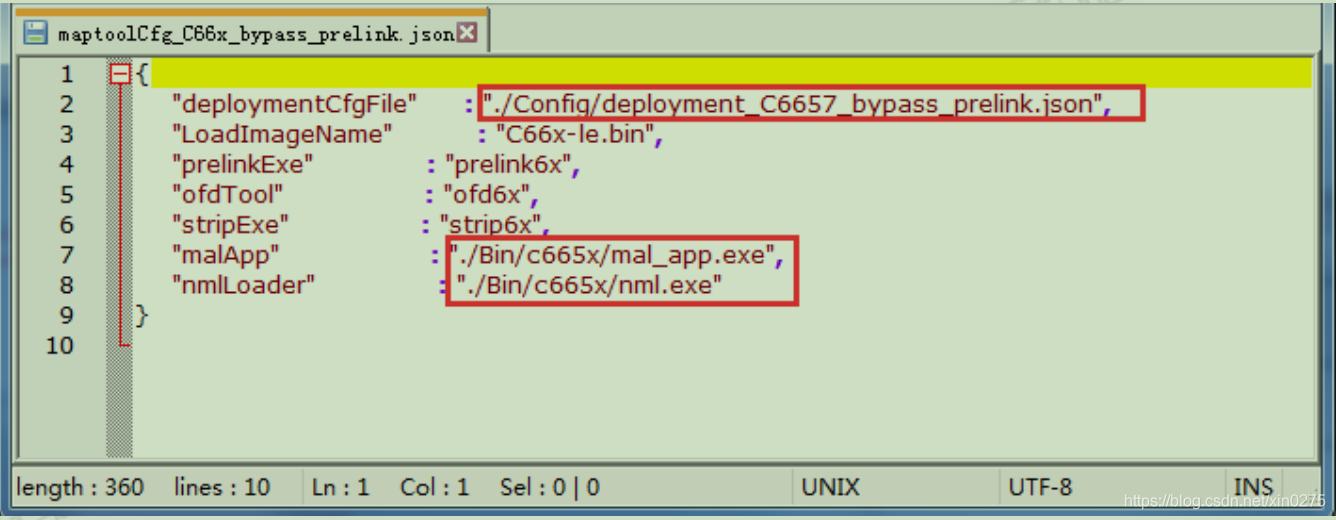Click line number 3 in margin
The width and height of the screenshot is (1336, 520).
(x=66, y=134)
